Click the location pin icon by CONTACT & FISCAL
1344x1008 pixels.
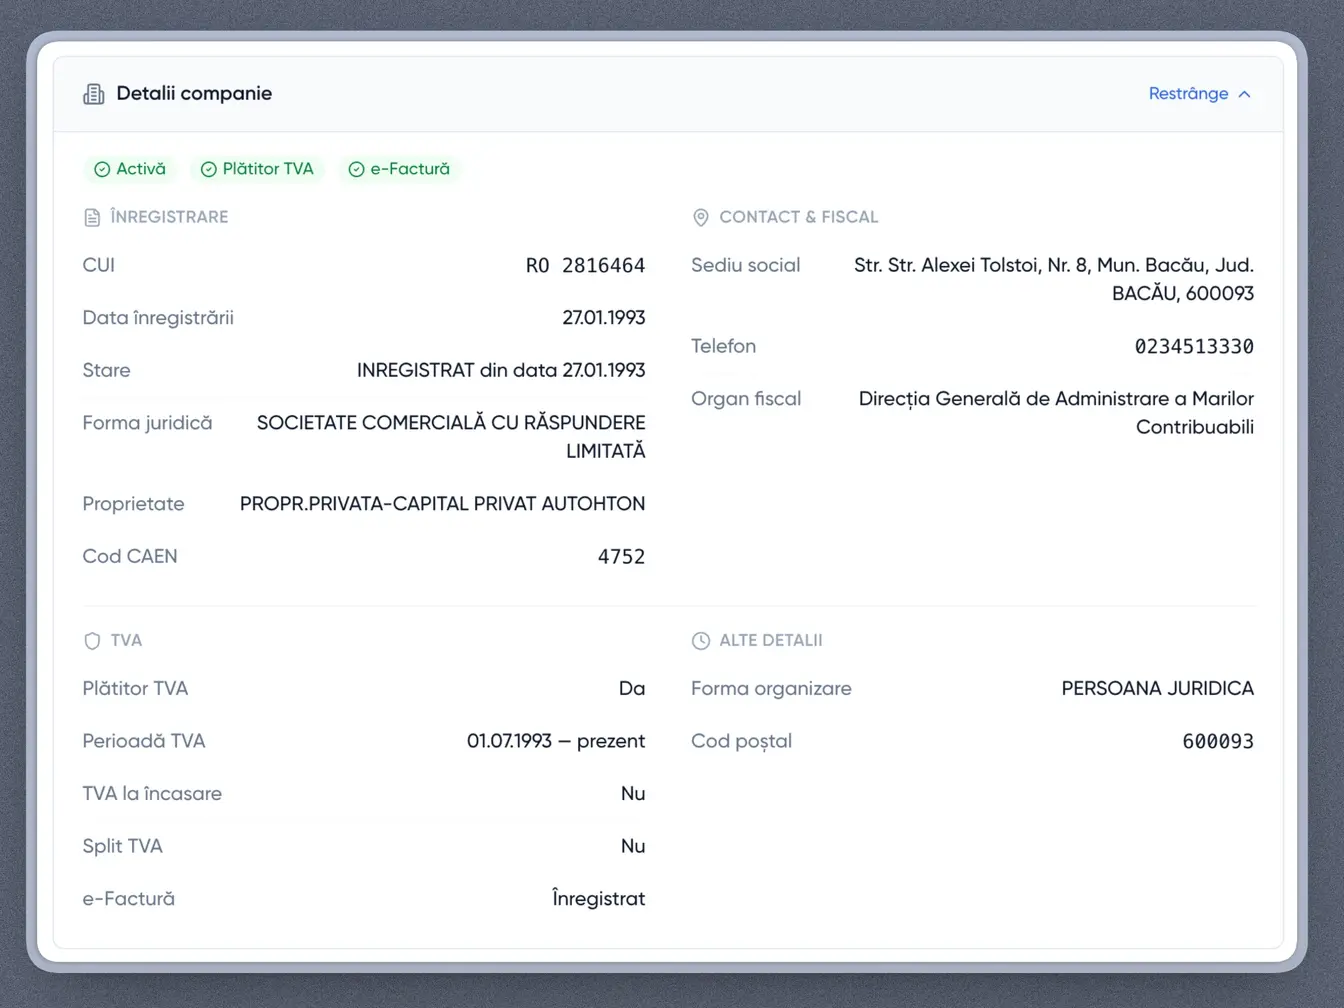click(701, 217)
